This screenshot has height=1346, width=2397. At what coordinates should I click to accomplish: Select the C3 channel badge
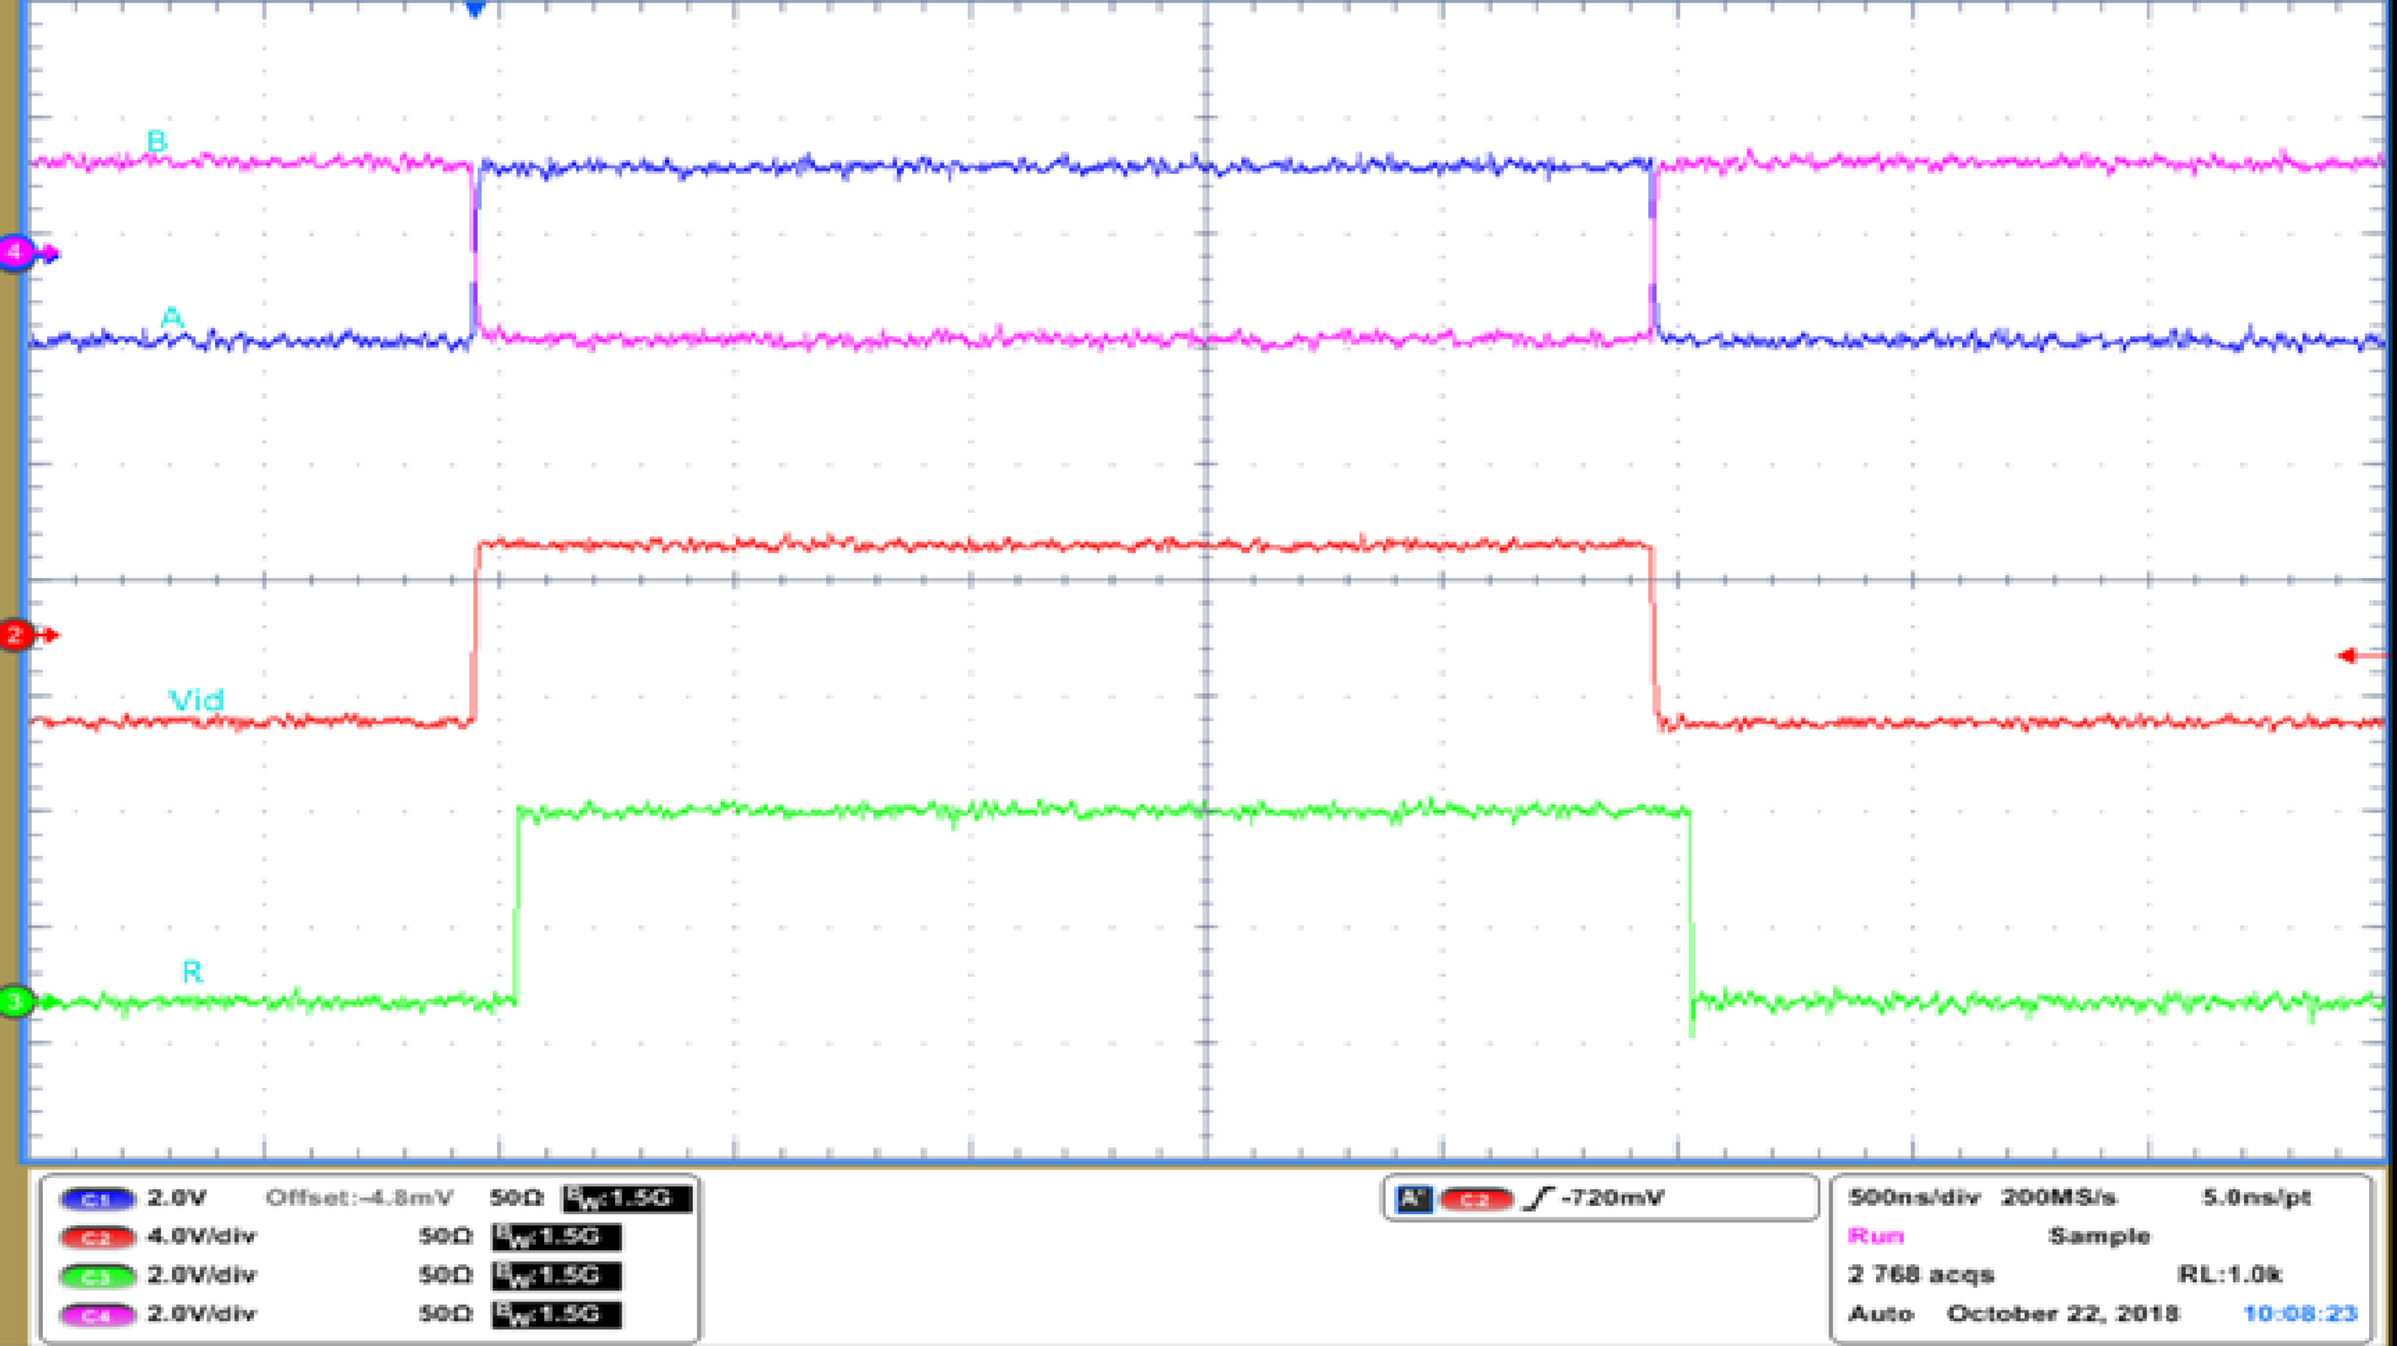click(96, 1275)
